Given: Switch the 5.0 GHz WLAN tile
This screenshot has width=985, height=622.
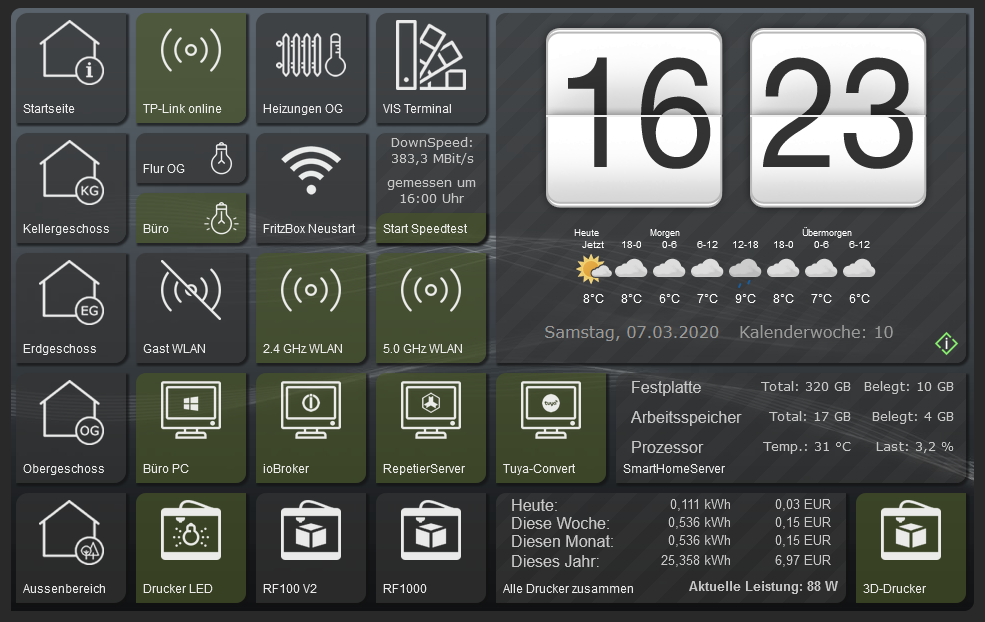Looking at the screenshot, I should point(431,308).
